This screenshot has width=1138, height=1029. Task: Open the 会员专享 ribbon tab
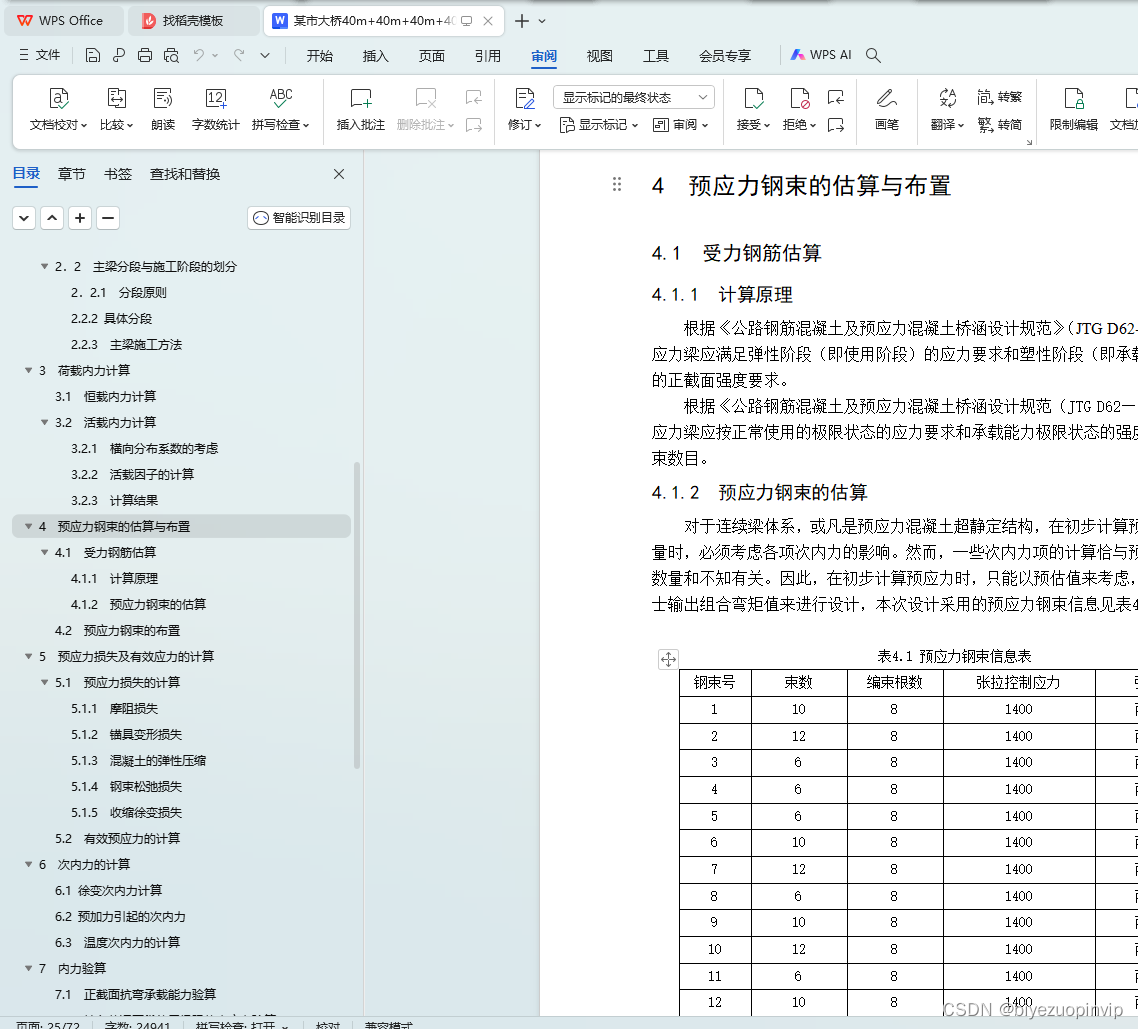[724, 56]
